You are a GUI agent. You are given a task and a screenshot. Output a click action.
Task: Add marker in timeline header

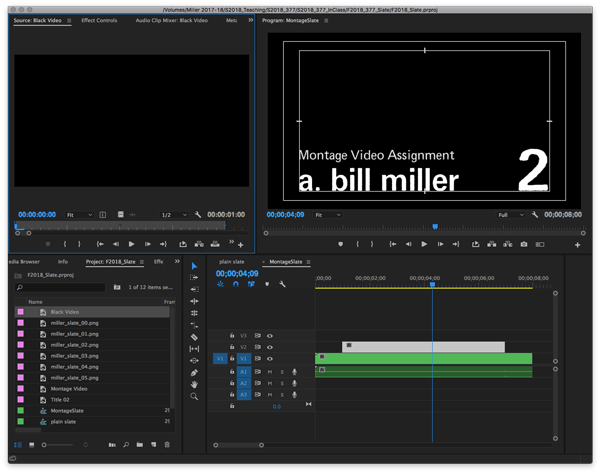pyautogui.click(x=267, y=284)
